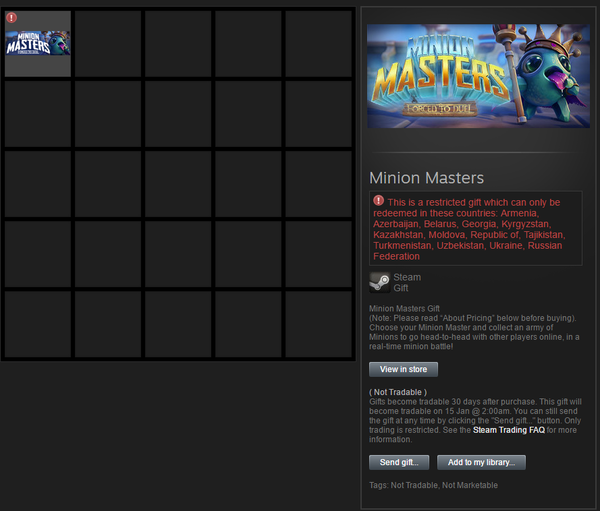600x511 pixels.
Task: Click the Tags line Not Tradable, Not Marketable
Action: [434, 485]
